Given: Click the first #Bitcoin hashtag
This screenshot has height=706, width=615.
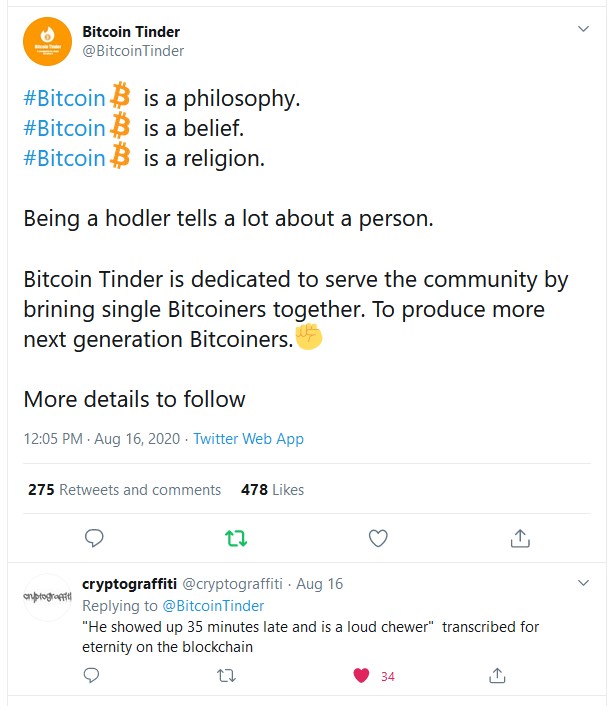Looking at the screenshot, I should tap(64, 99).
